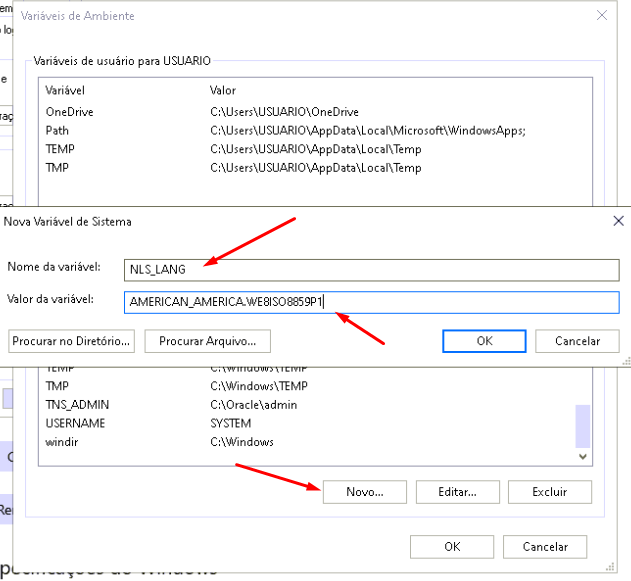
Task: Select the USERNAME system variable row
Action: click(x=75, y=423)
